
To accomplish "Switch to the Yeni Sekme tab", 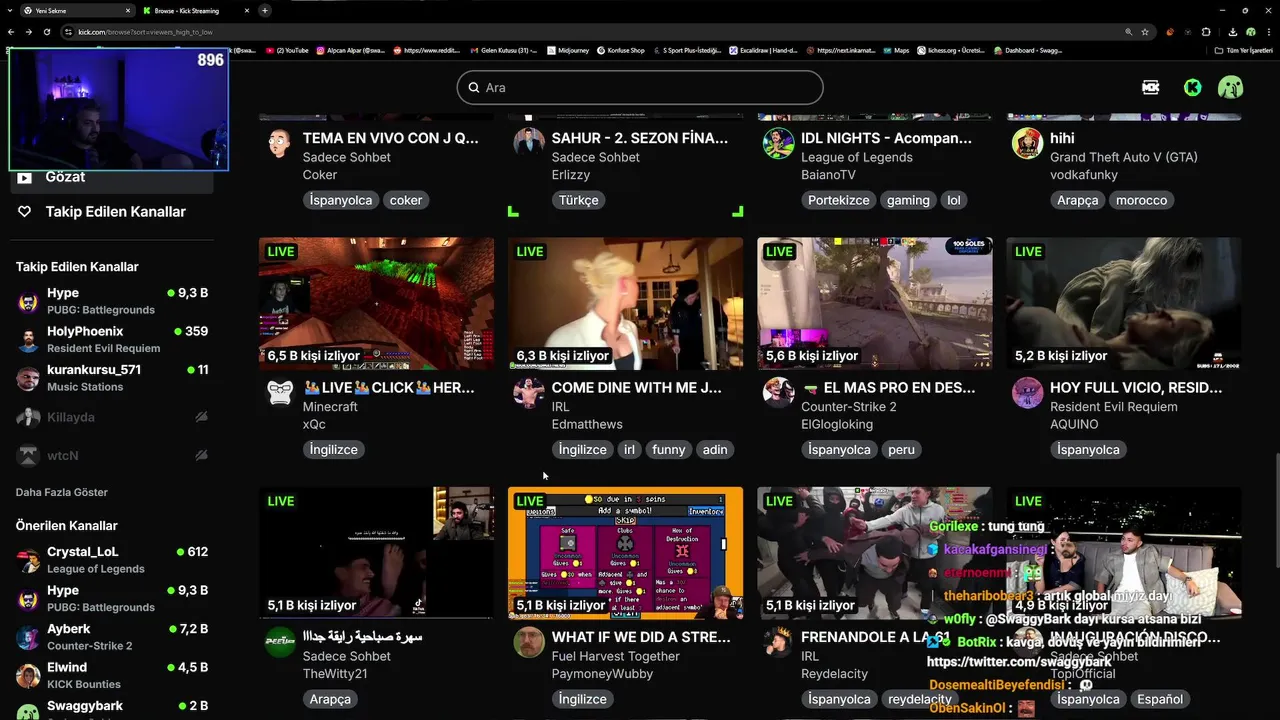I will (78, 10).
